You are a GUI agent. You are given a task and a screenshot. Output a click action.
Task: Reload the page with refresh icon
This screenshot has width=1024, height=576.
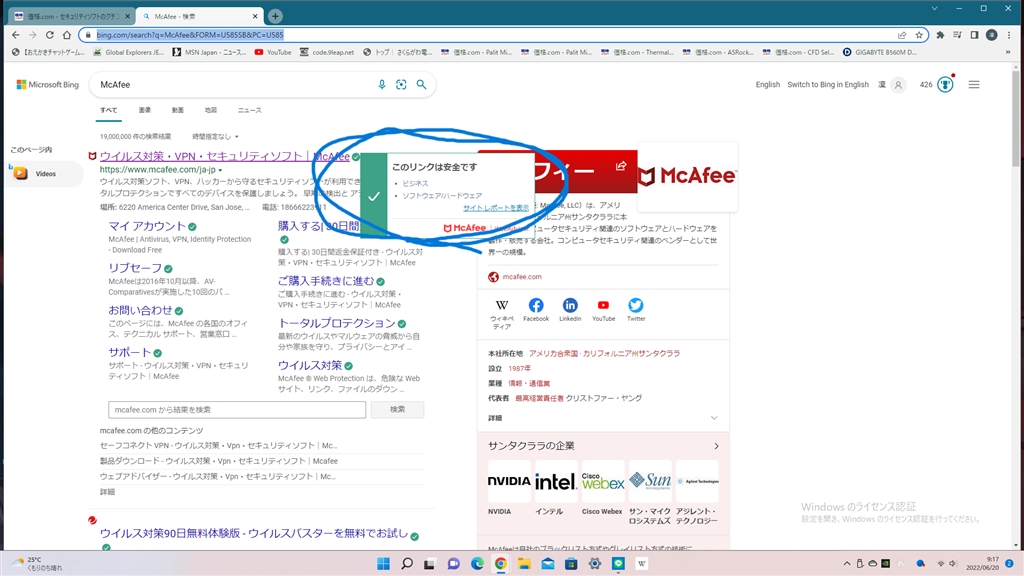[50, 35]
